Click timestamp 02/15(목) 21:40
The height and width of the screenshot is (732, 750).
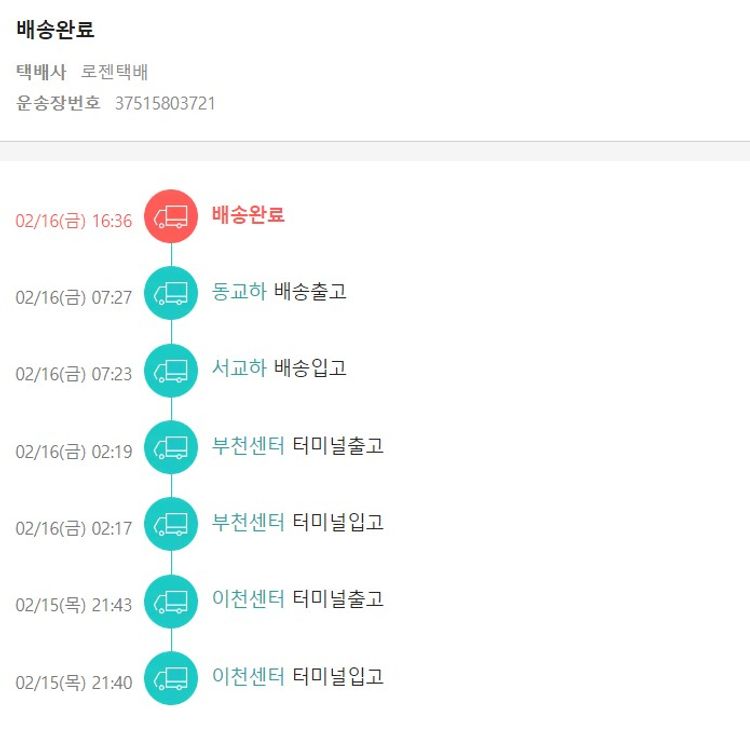pyautogui.click(x=73, y=683)
